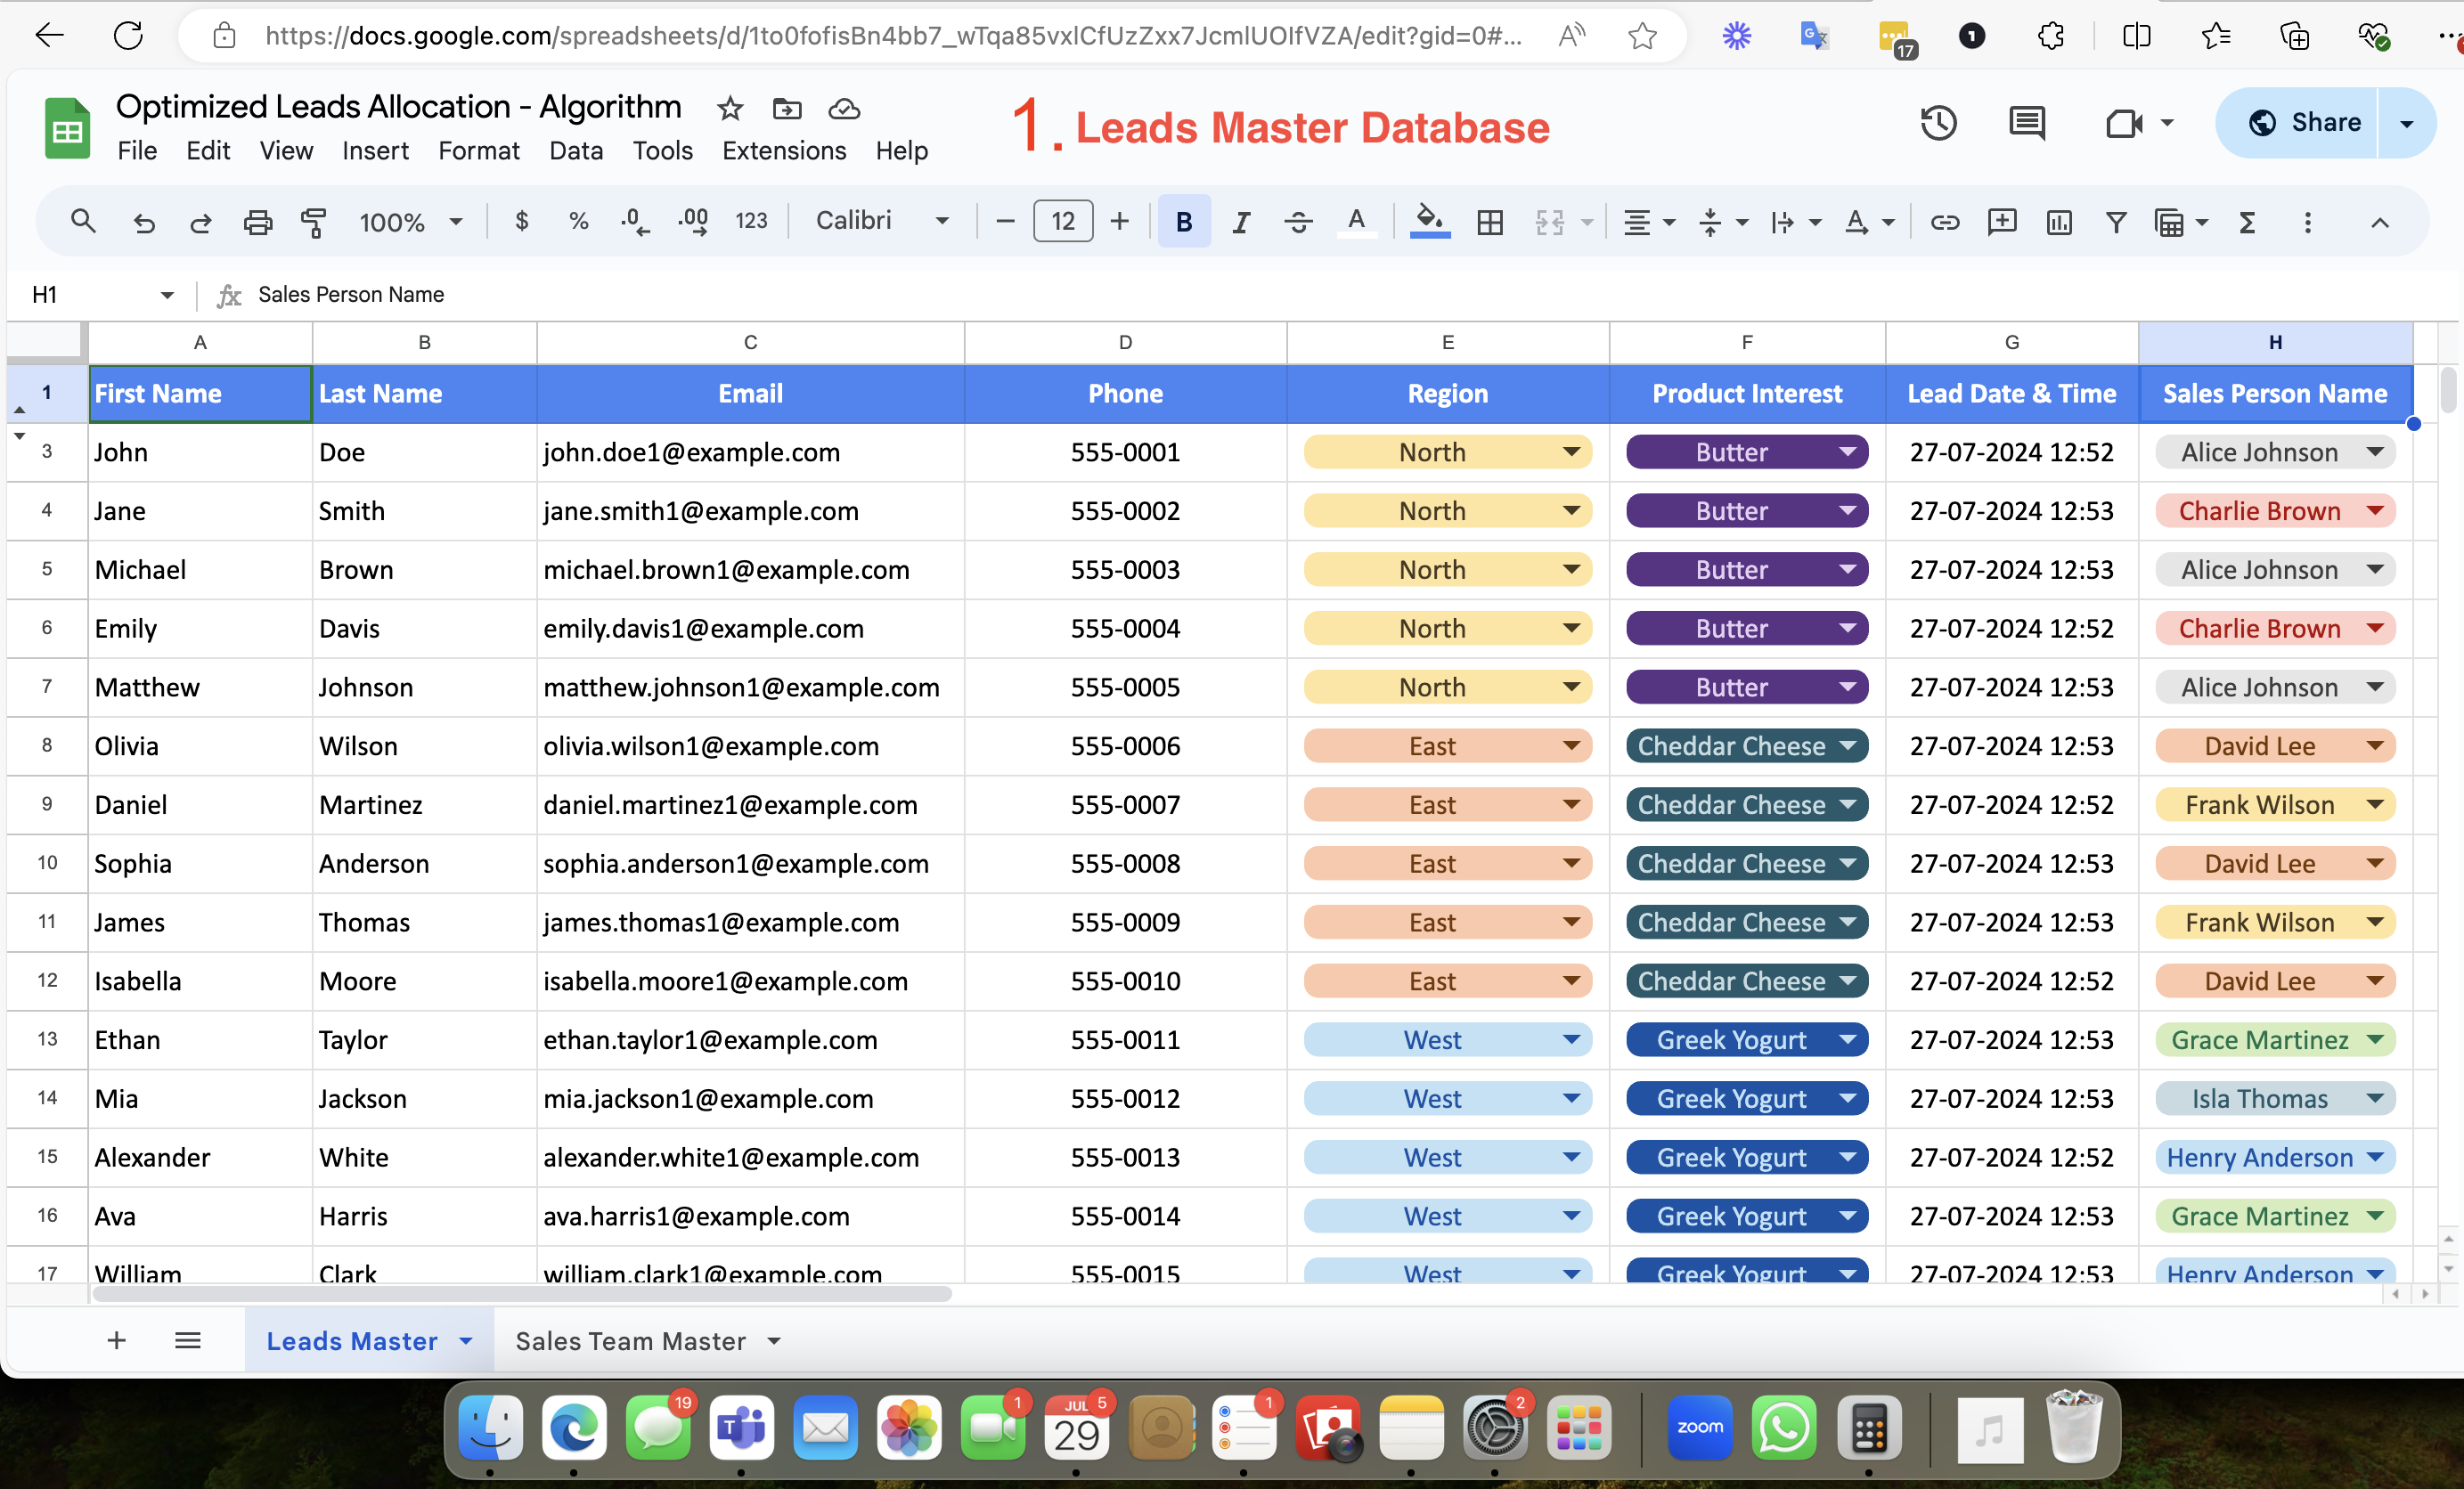
Task: Decrease font size minus button
Action: tap(1006, 221)
